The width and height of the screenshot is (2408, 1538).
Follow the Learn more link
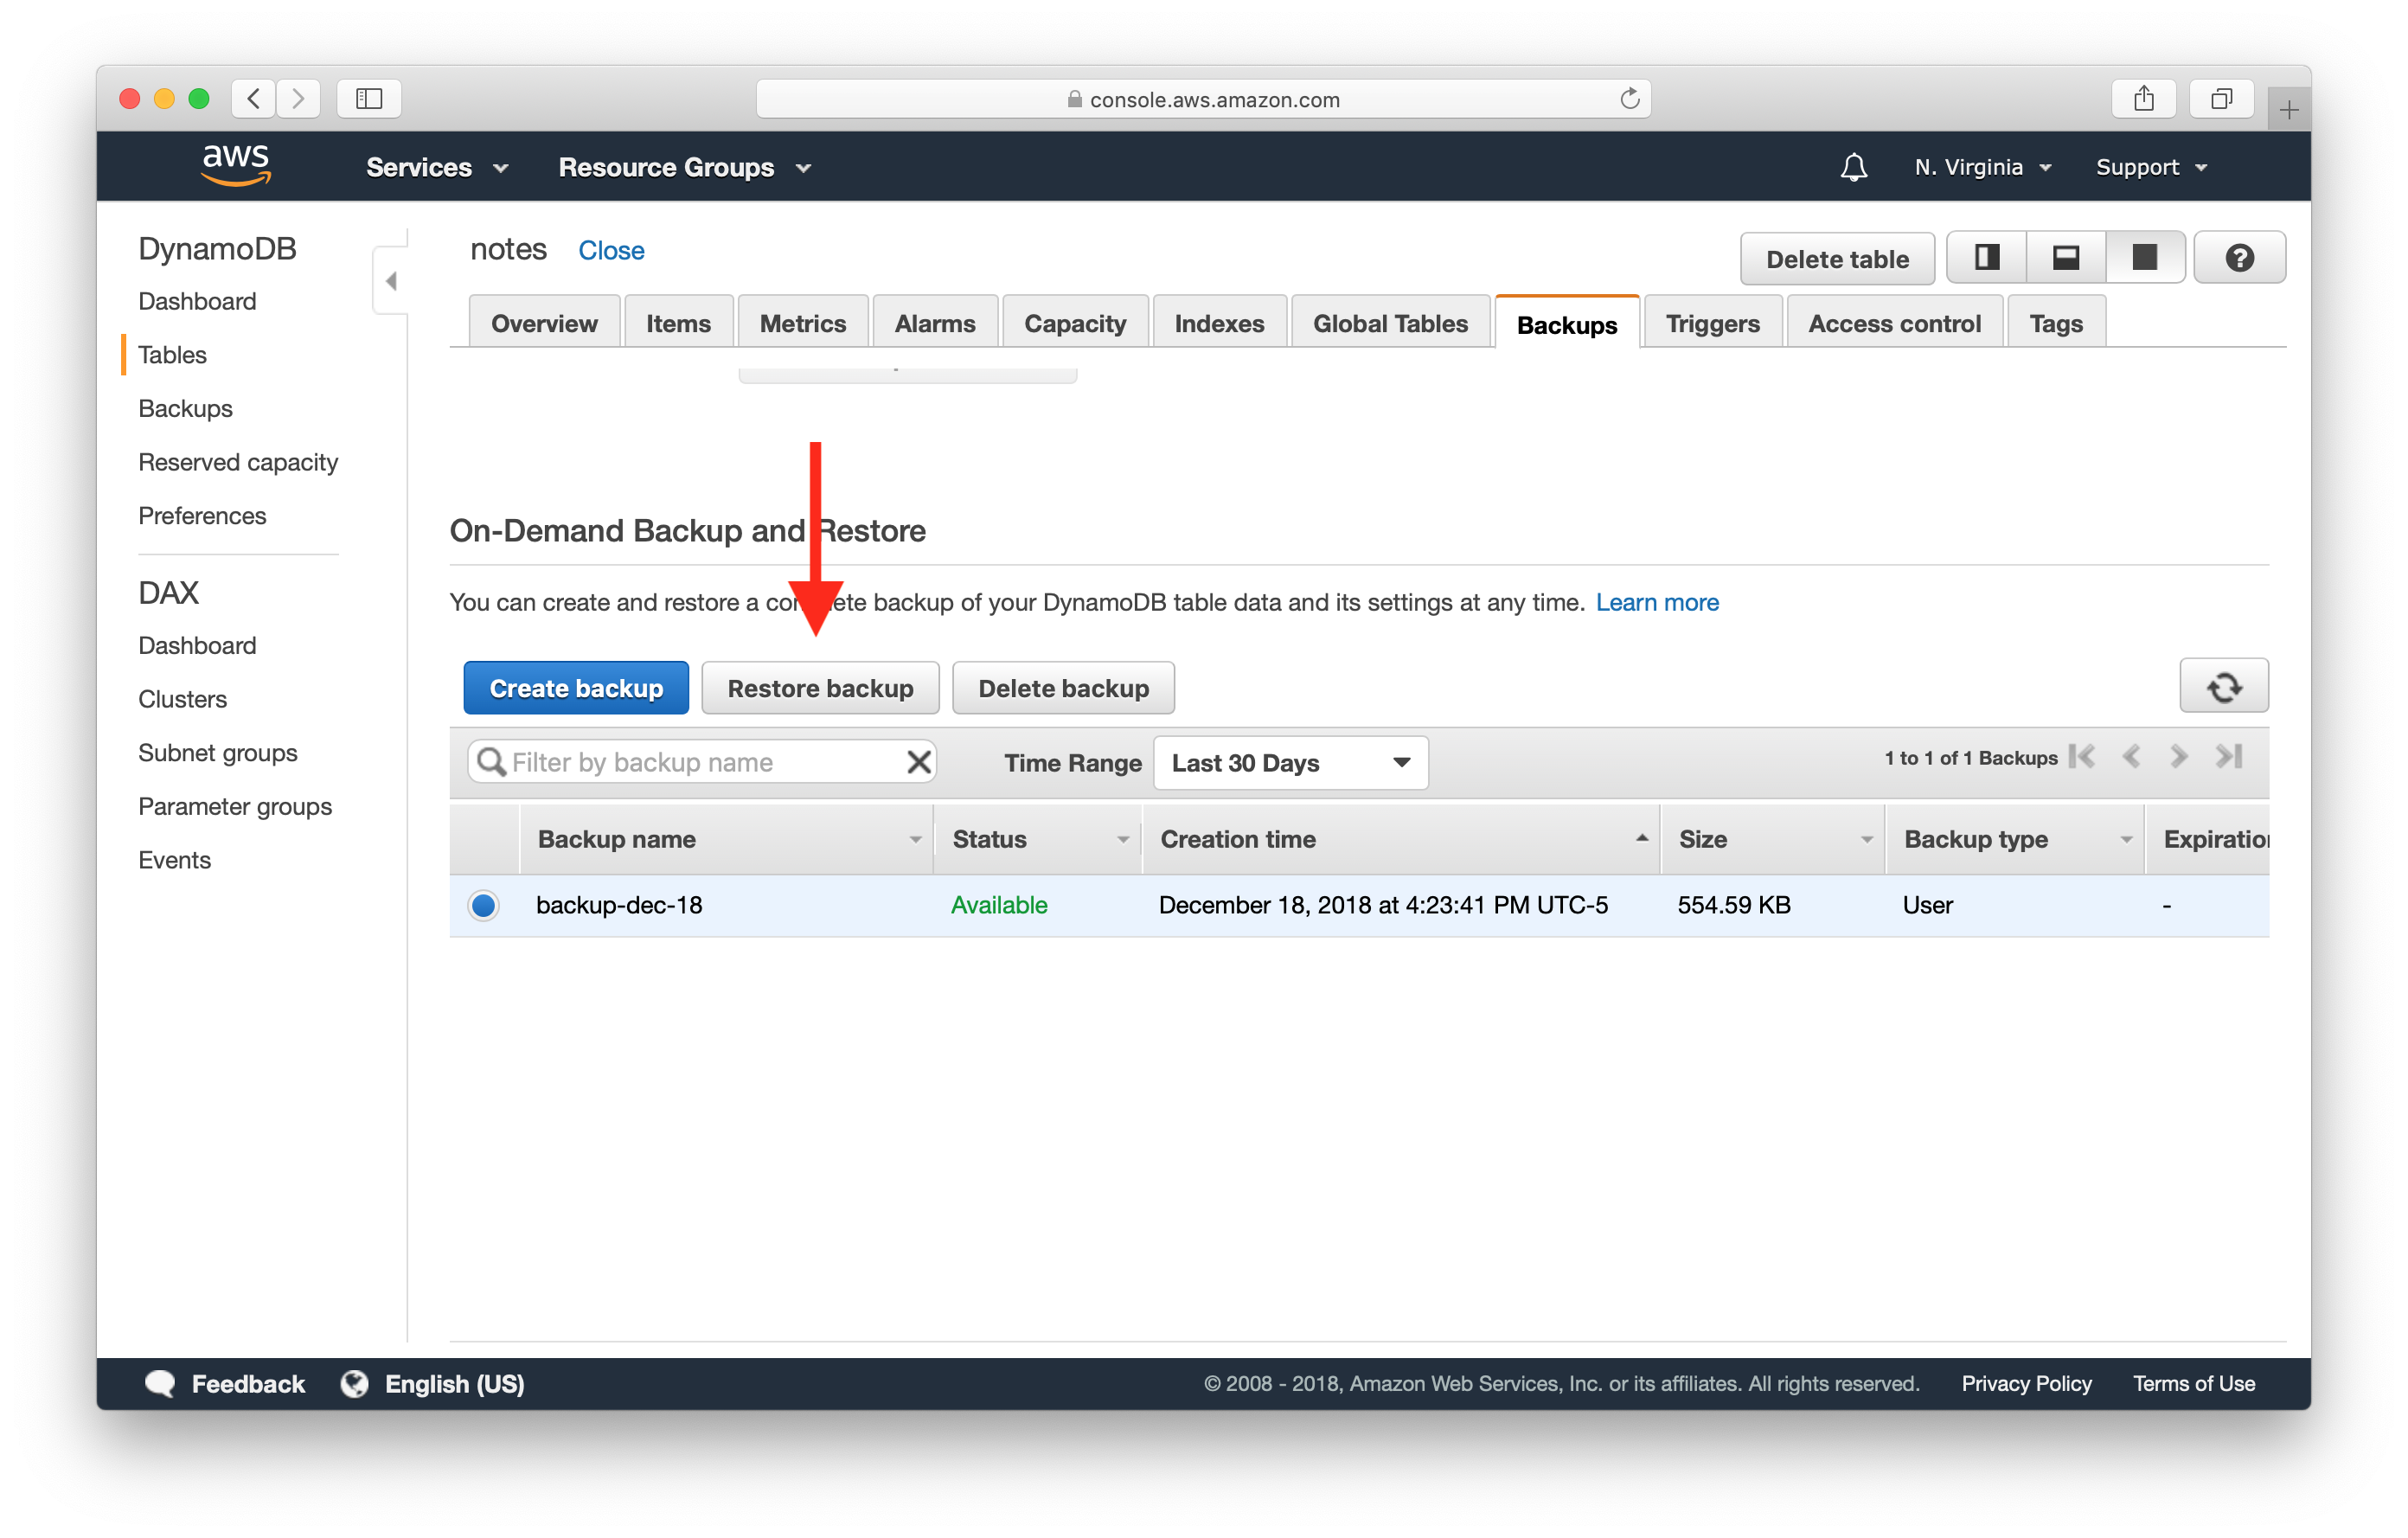click(x=1656, y=602)
